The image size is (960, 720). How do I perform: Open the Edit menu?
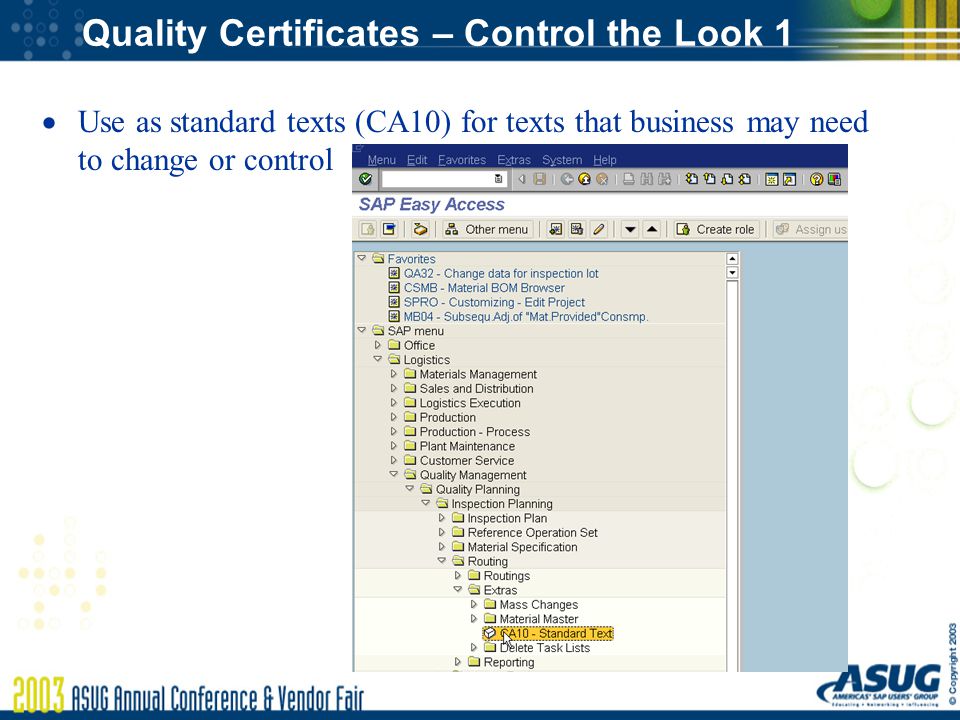pos(417,160)
